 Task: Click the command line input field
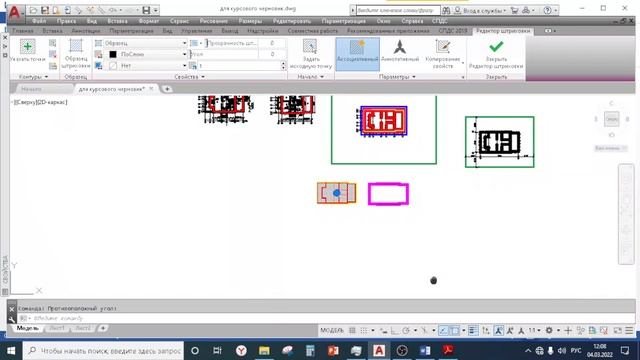[x=327, y=318]
